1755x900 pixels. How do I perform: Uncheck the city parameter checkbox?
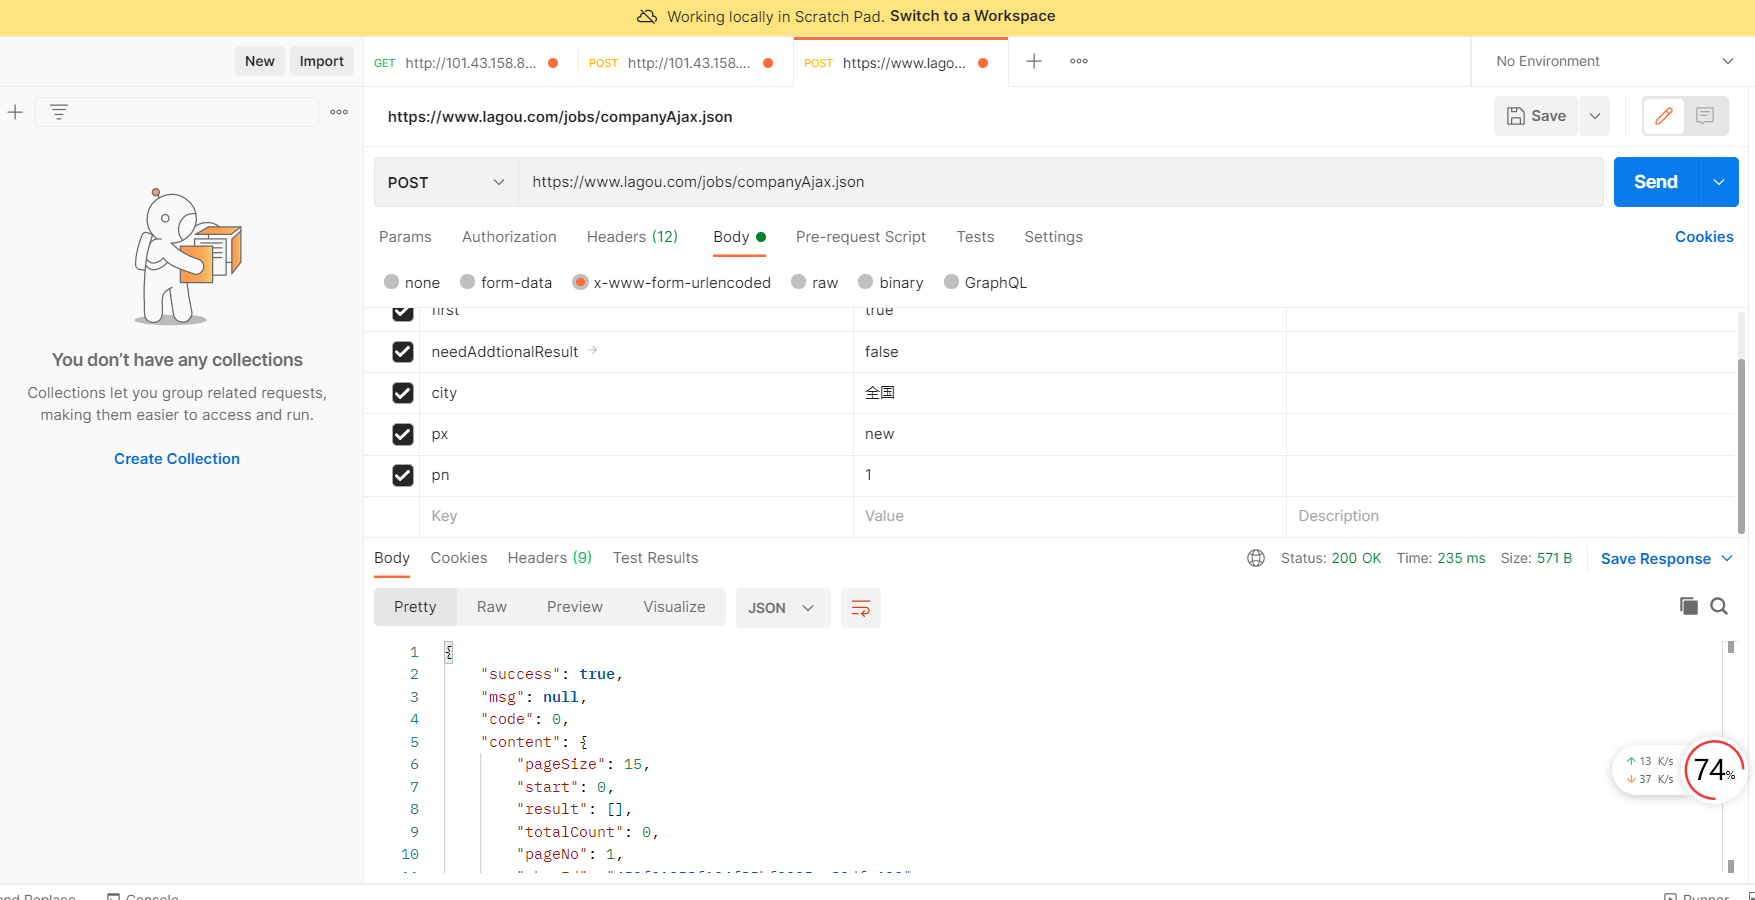pos(403,393)
